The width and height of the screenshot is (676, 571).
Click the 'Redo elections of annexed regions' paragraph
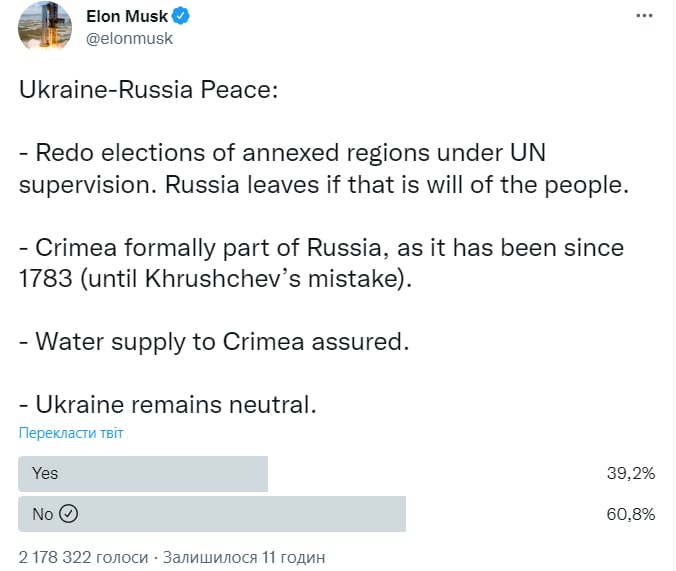coord(320,170)
